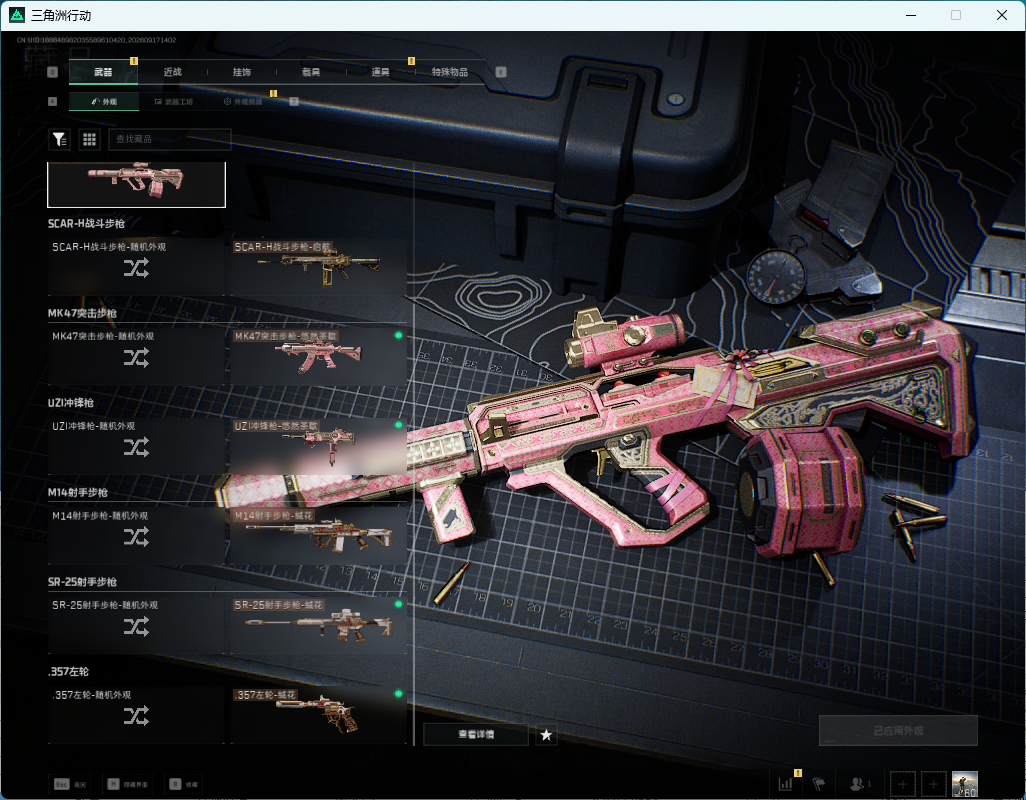
Task: Select SR-25射手步枪-绒花 skin thumbnail
Action: 319,625
